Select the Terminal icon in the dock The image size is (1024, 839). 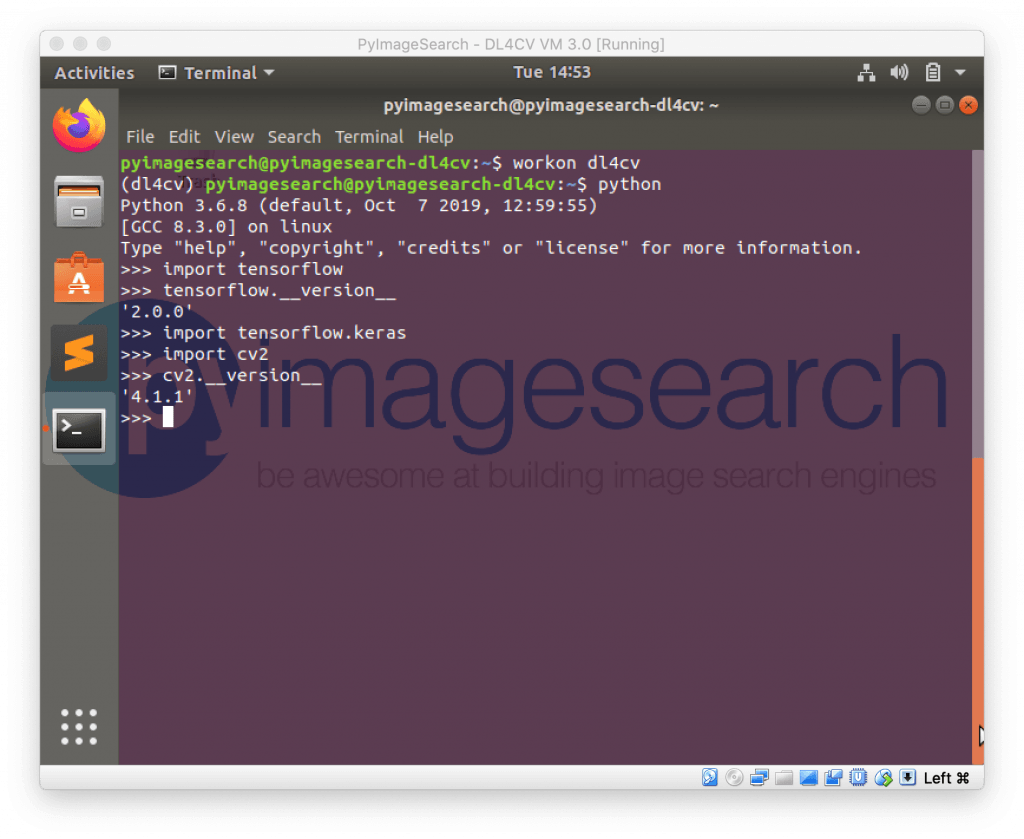click(79, 430)
